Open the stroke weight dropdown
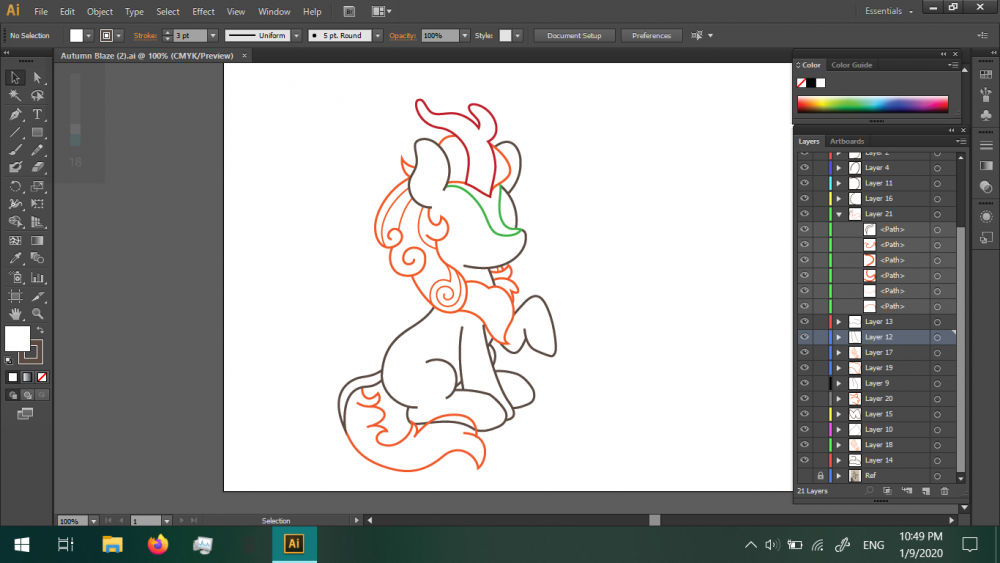Viewport: 1000px width, 563px height. pos(213,36)
